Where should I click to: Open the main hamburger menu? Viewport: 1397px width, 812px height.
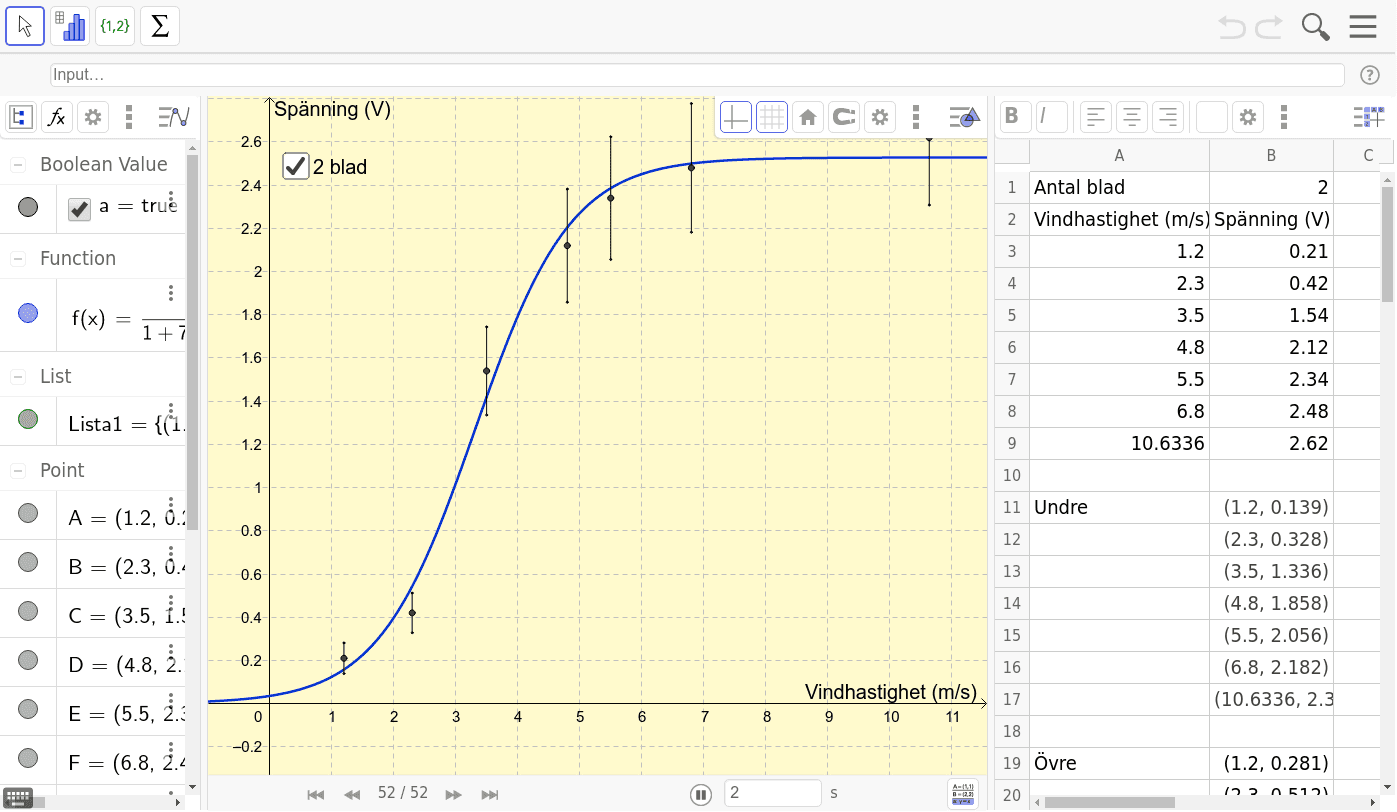click(1363, 26)
